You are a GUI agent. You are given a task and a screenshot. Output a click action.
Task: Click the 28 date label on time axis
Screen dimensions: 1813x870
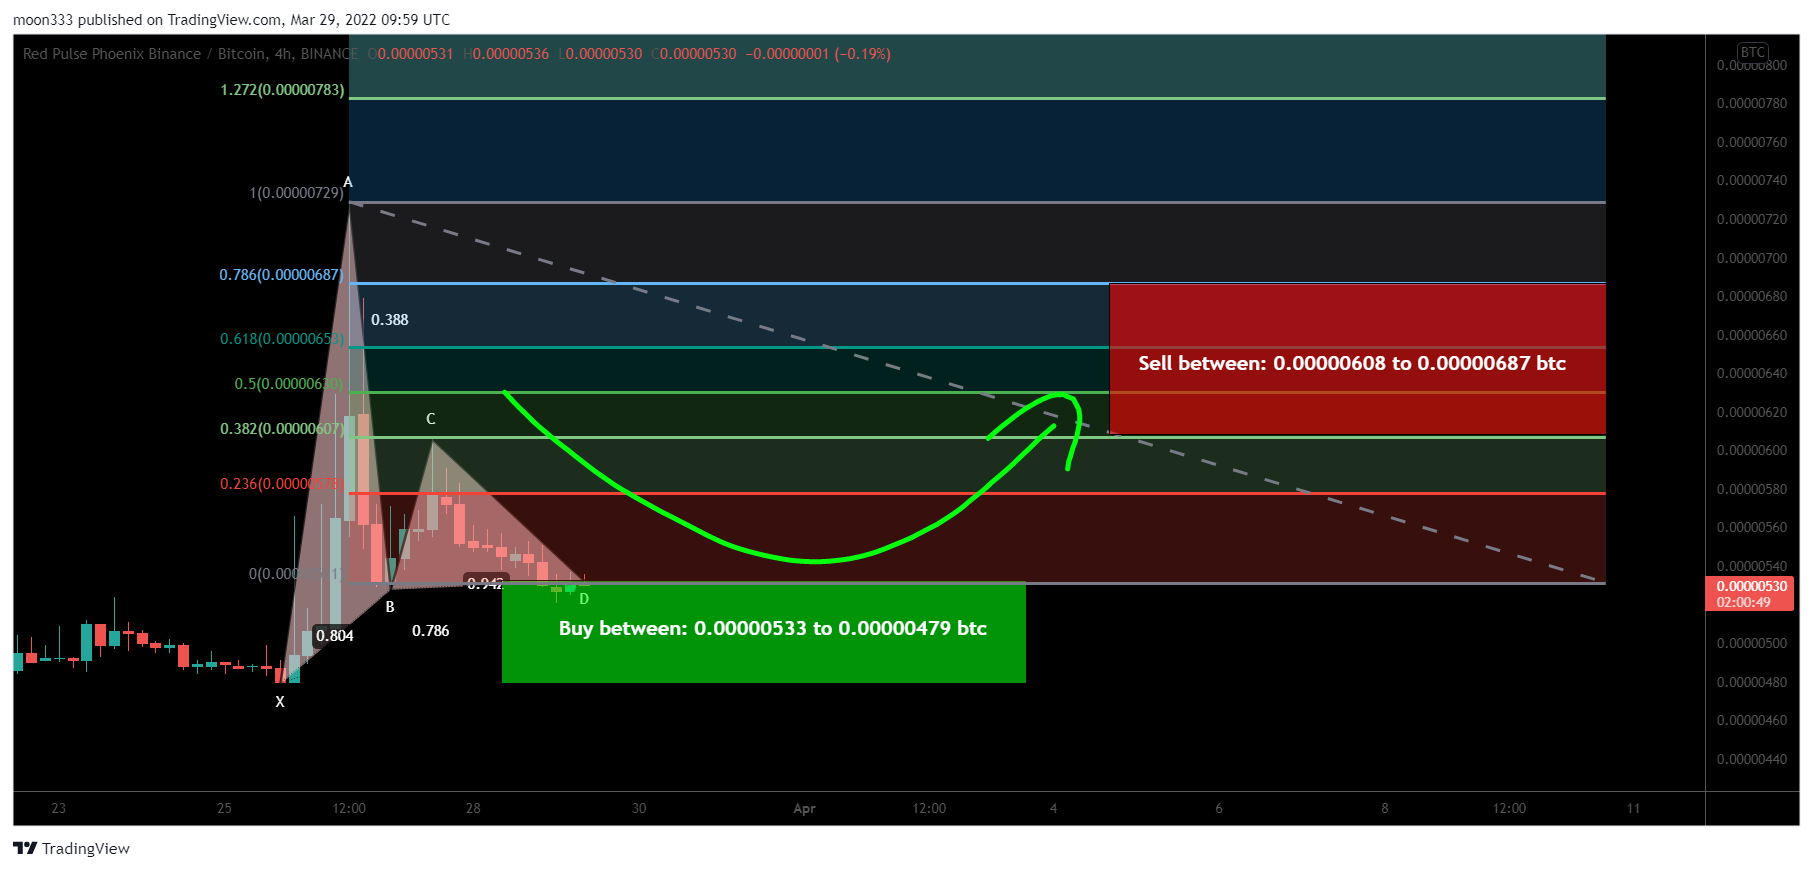pos(473,808)
